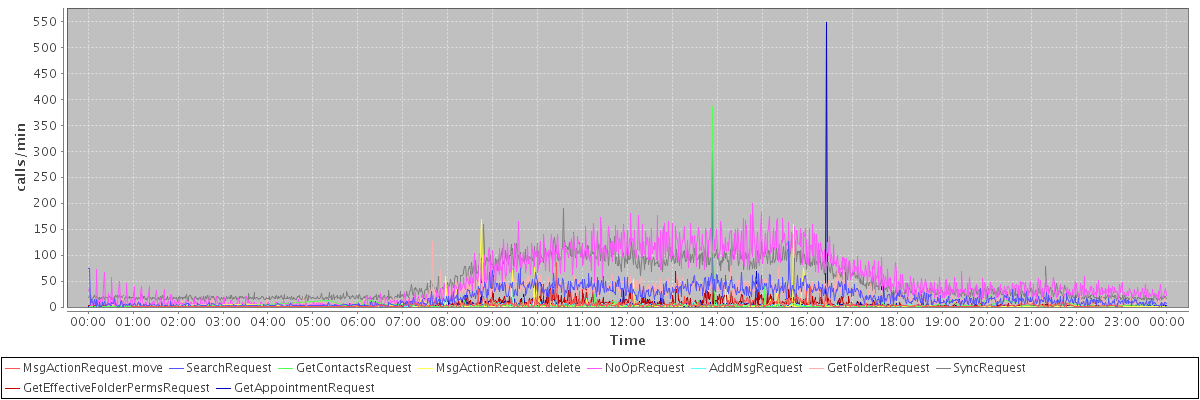Click the 17:00 tick on the time axis

[852, 322]
